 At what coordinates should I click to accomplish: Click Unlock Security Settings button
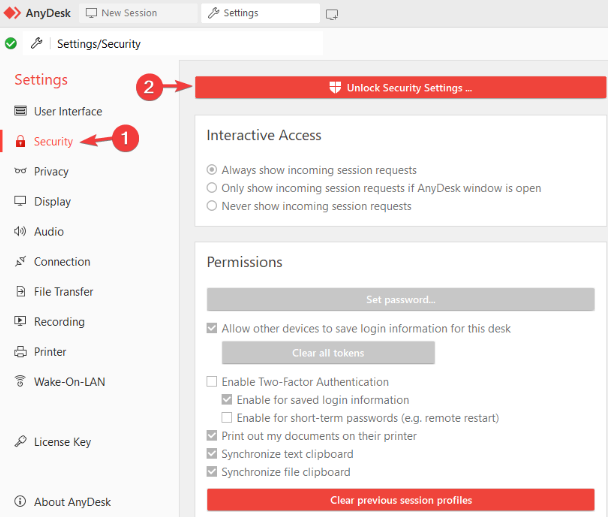[400, 87]
